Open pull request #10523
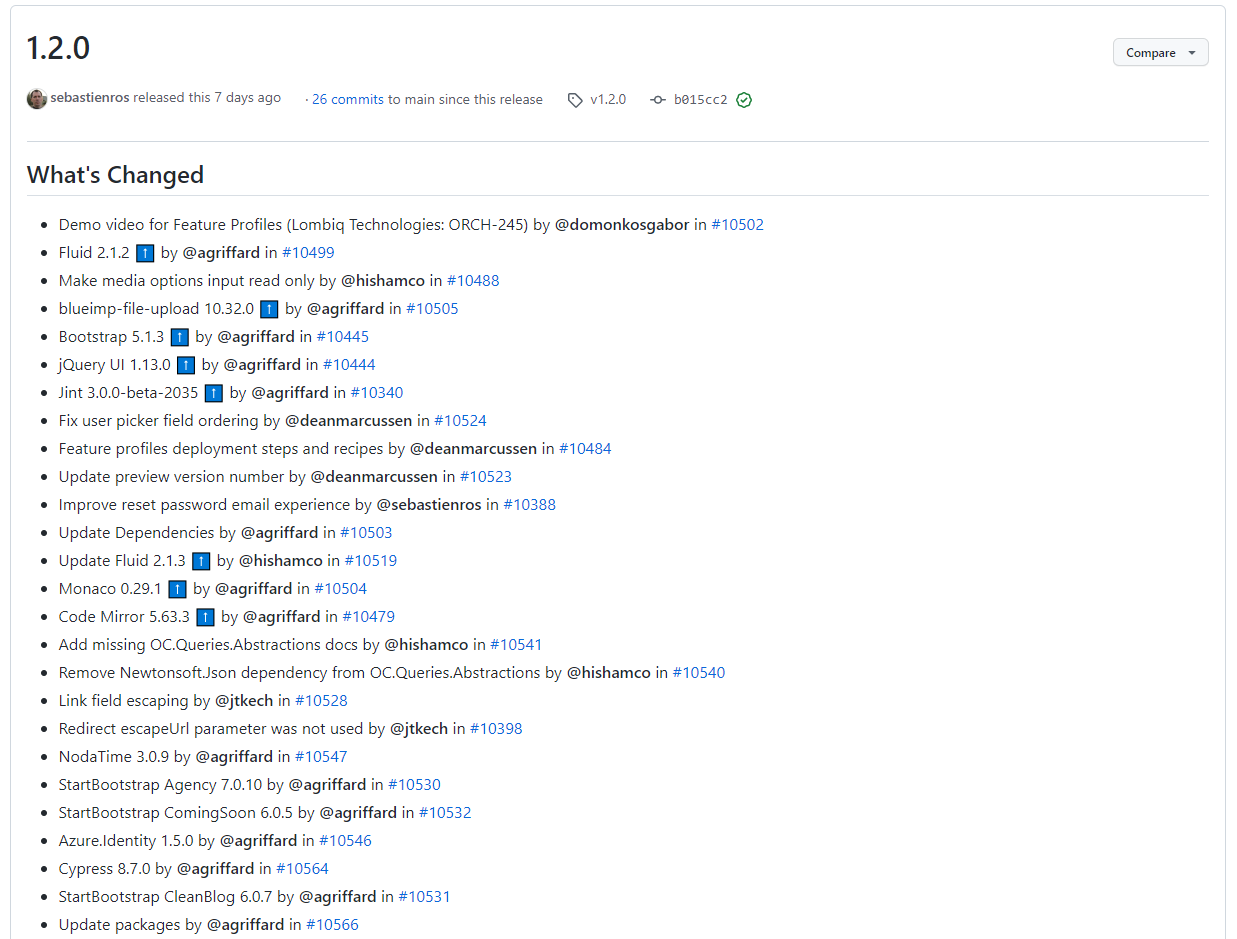 click(486, 477)
